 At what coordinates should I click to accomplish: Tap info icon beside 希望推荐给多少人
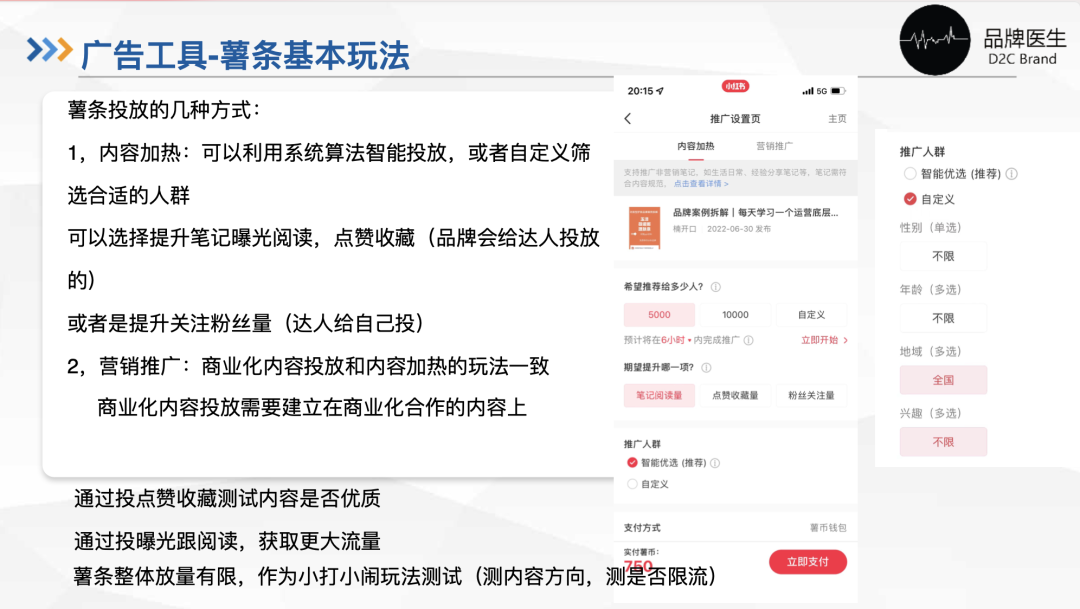pos(716,287)
